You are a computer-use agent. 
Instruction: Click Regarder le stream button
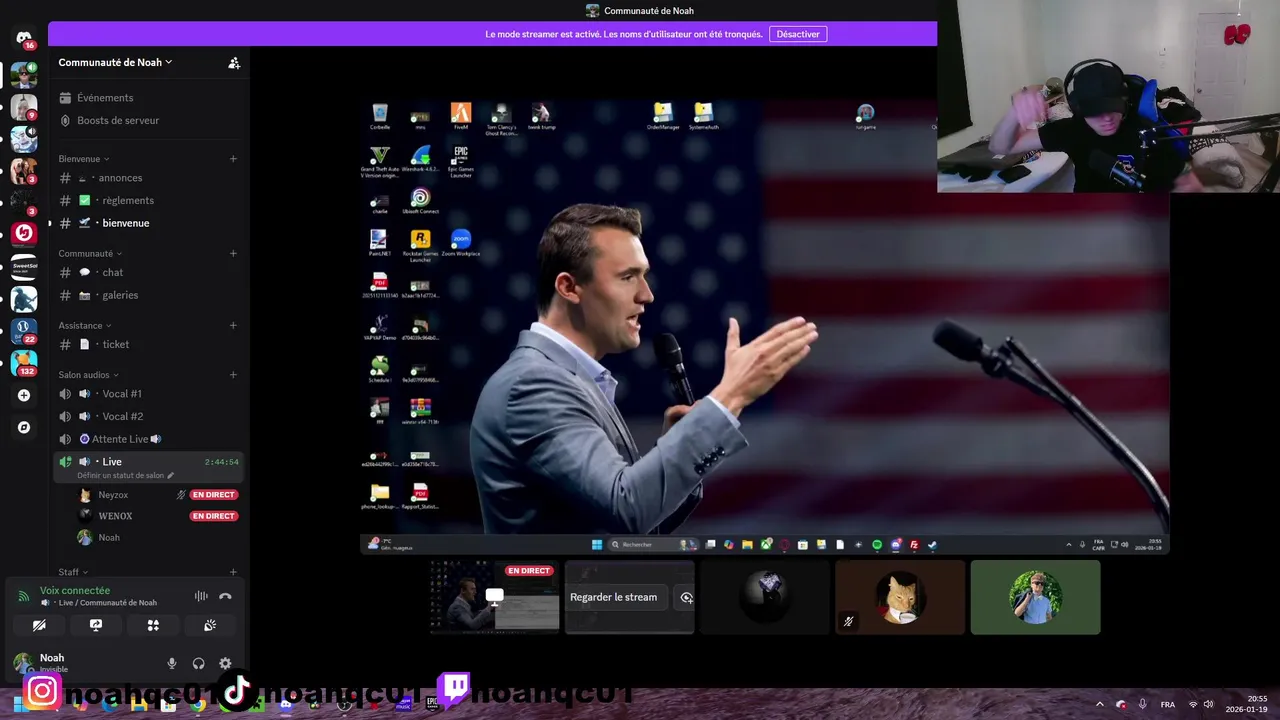[613, 597]
